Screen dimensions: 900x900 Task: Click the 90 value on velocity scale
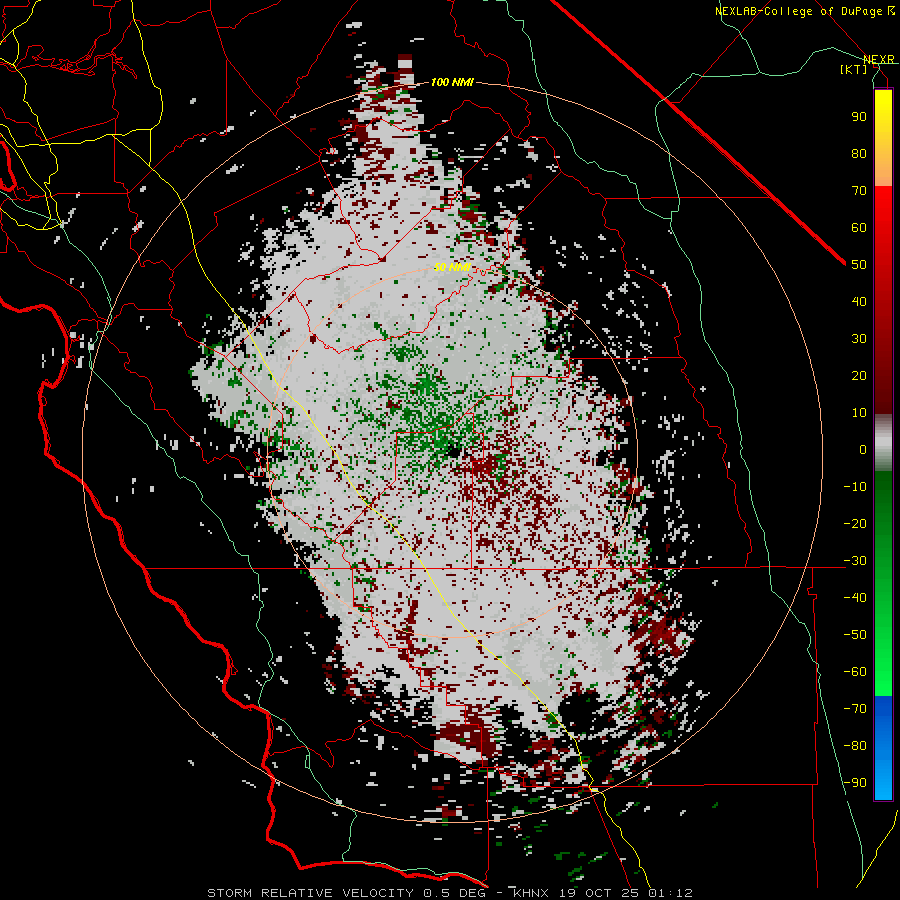click(859, 117)
